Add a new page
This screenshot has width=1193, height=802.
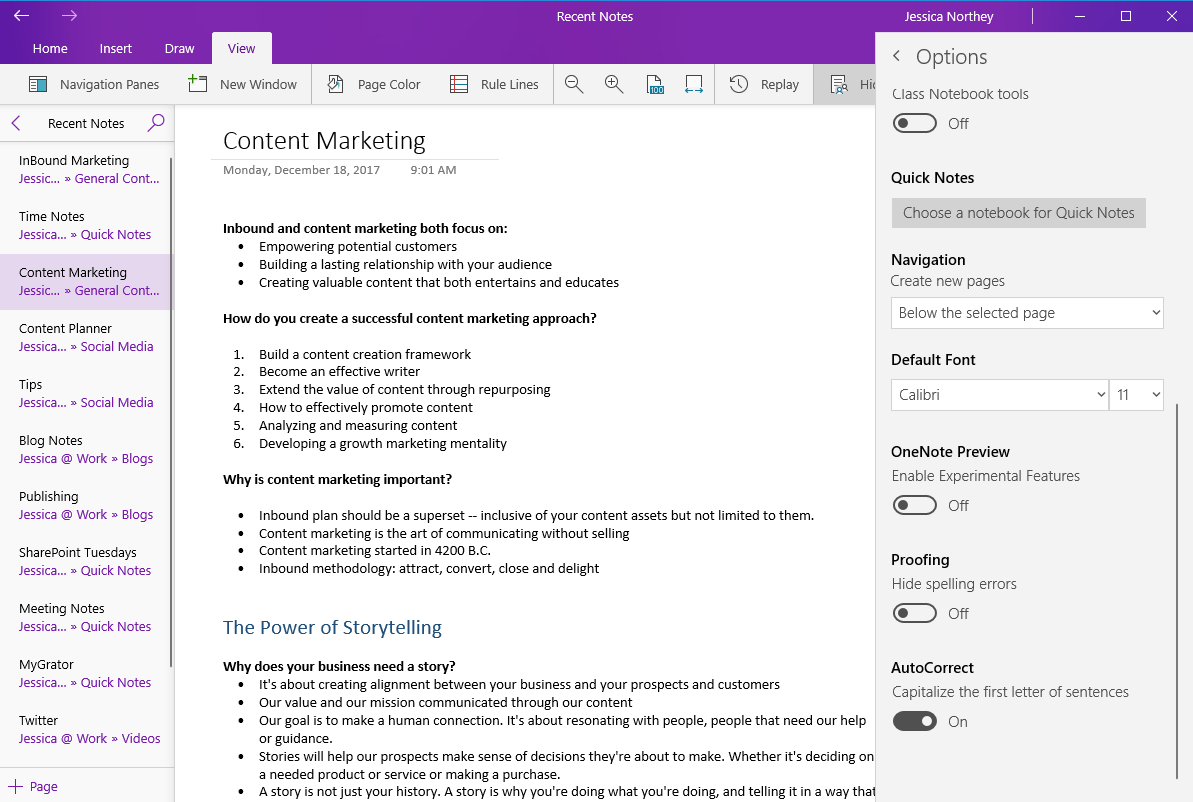click(x=33, y=786)
